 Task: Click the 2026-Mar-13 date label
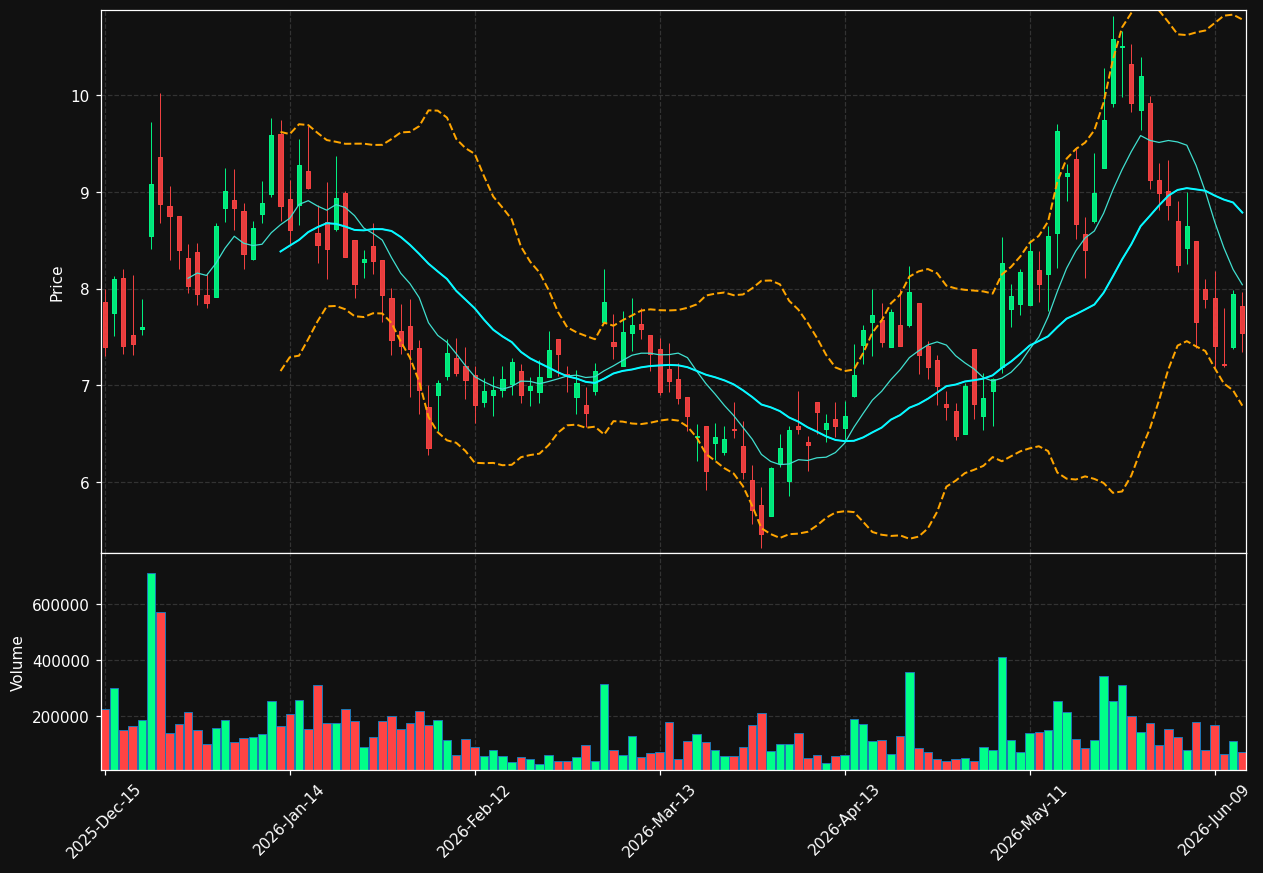click(x=658, y=820)
